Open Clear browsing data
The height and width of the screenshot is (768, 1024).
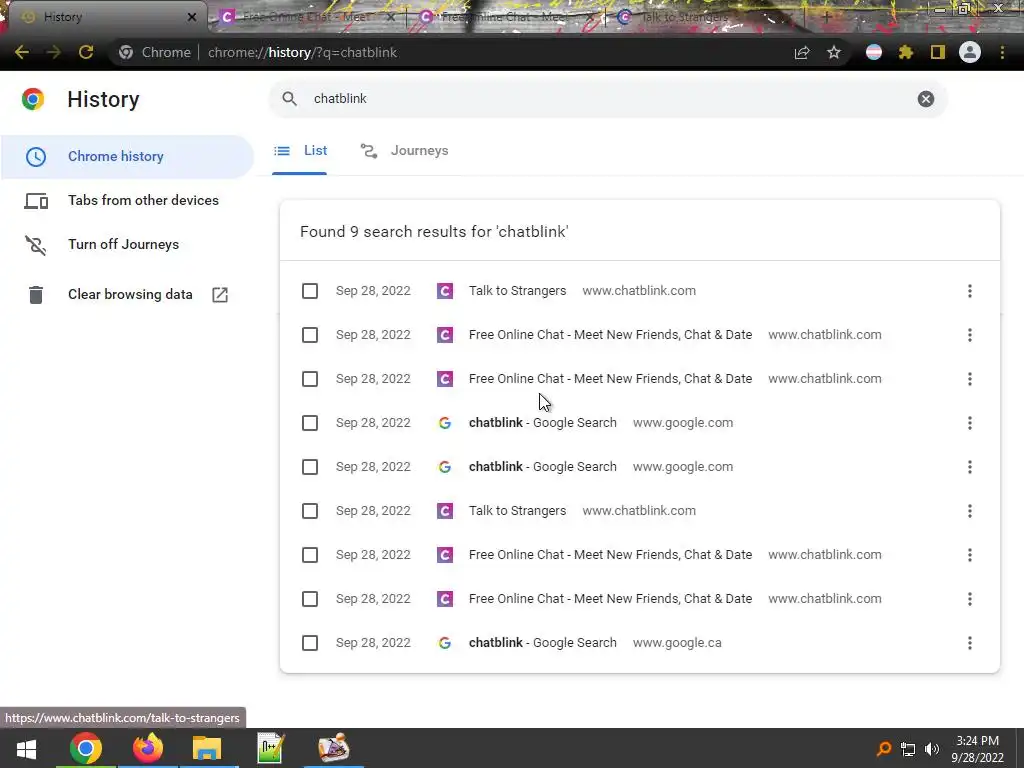[x=127, y=295]
